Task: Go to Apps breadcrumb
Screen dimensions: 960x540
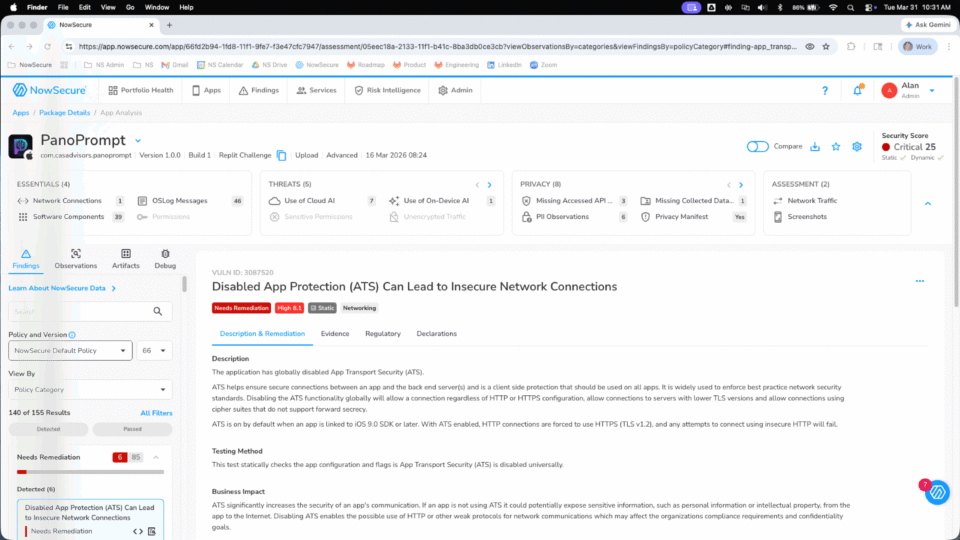Action: pyautogui.click(x=21, y=113)
